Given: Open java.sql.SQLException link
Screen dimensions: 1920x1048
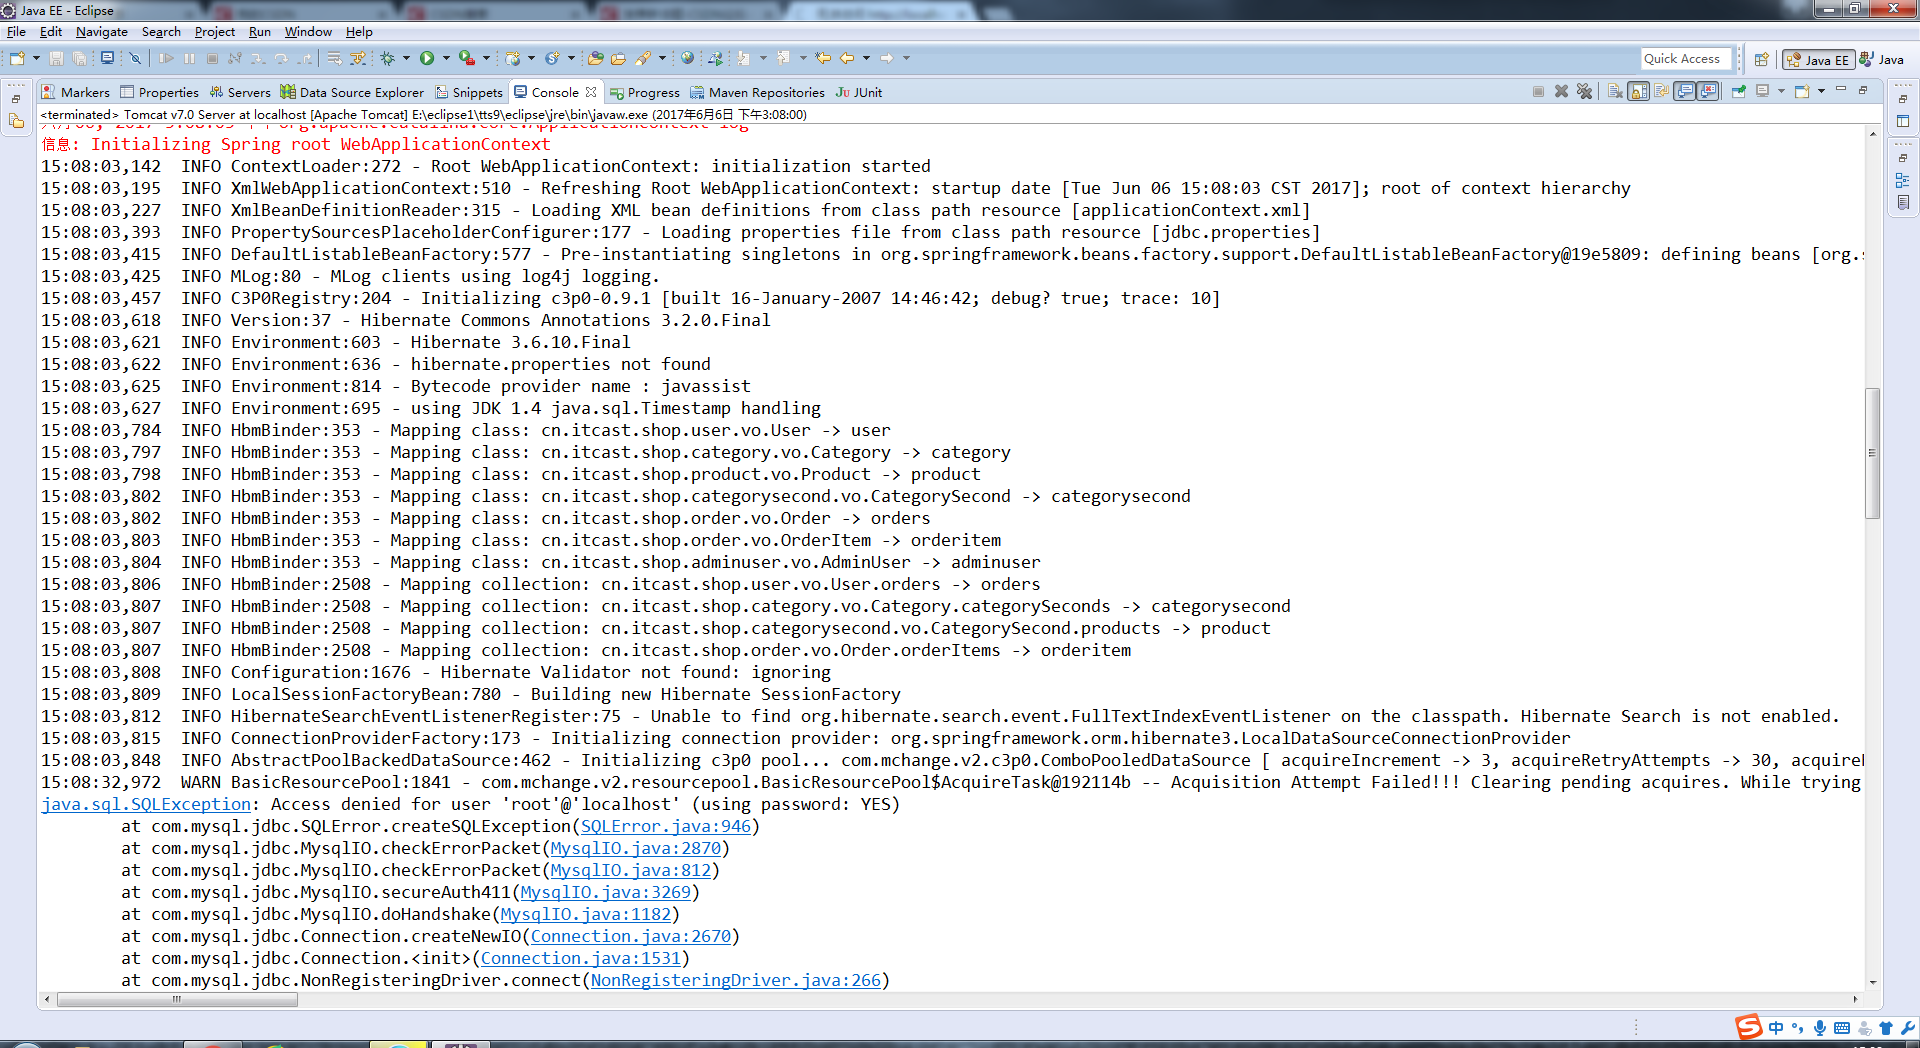Looking at the screenshot, I should pos(146,804).
